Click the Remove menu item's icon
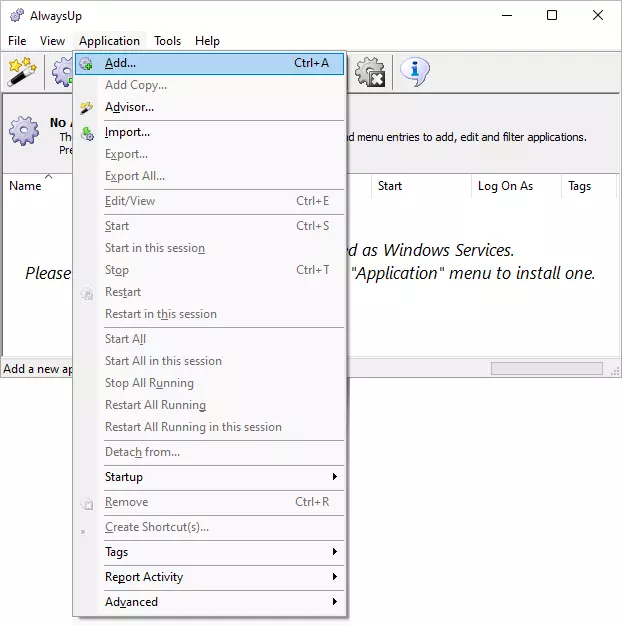This screenshot has height=625, width=622. click(x=87, y=503)
